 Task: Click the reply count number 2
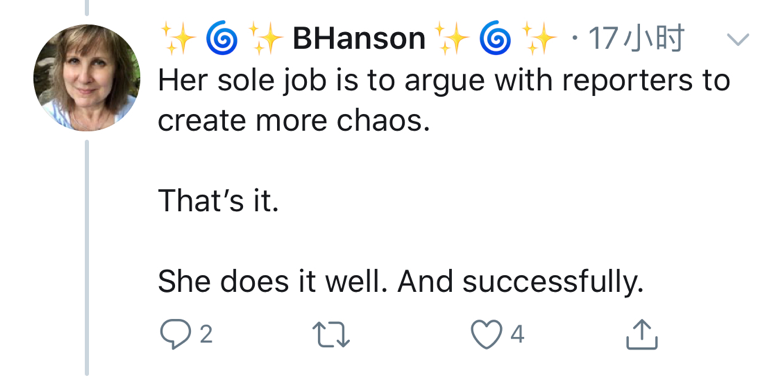206,334
